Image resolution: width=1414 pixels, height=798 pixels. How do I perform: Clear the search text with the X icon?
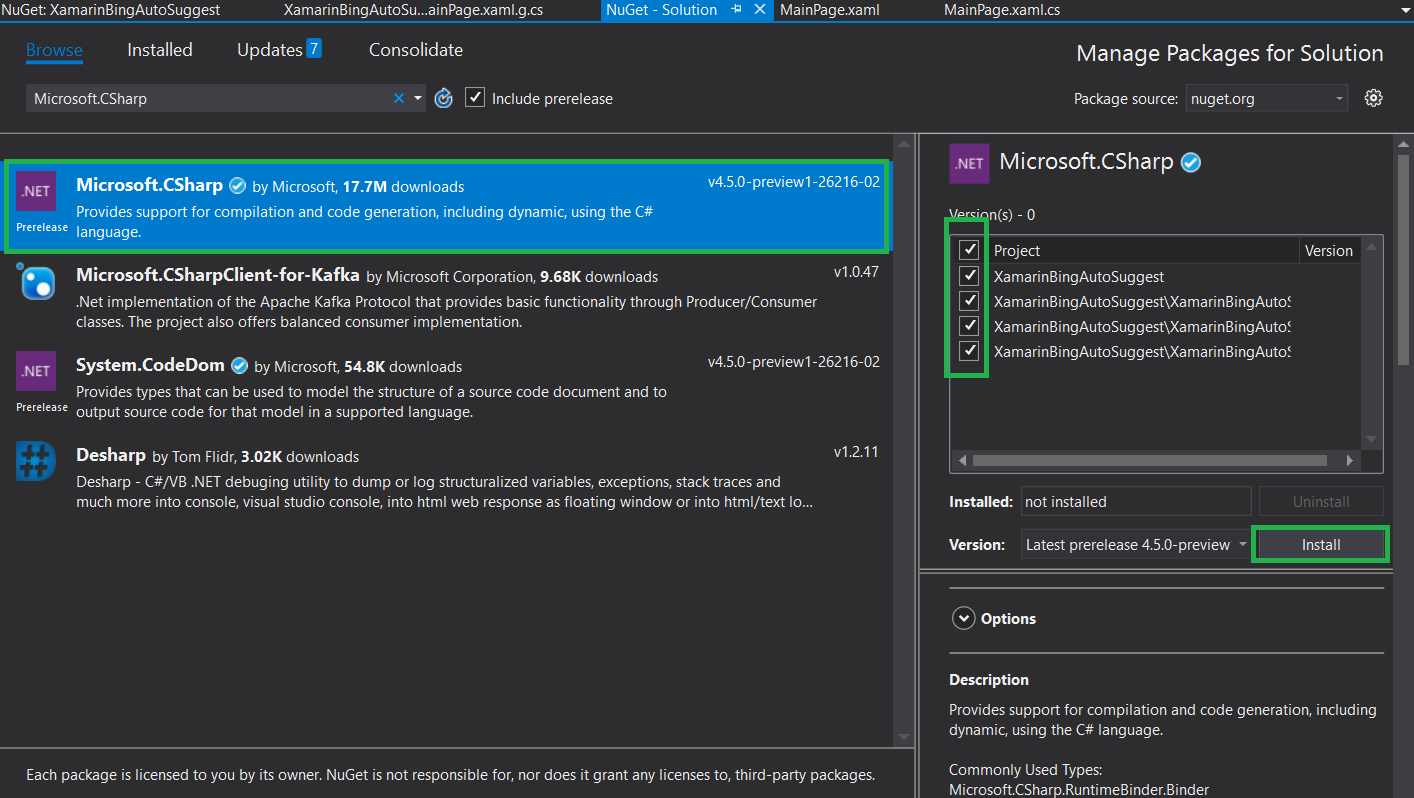[x=399, y=98]
